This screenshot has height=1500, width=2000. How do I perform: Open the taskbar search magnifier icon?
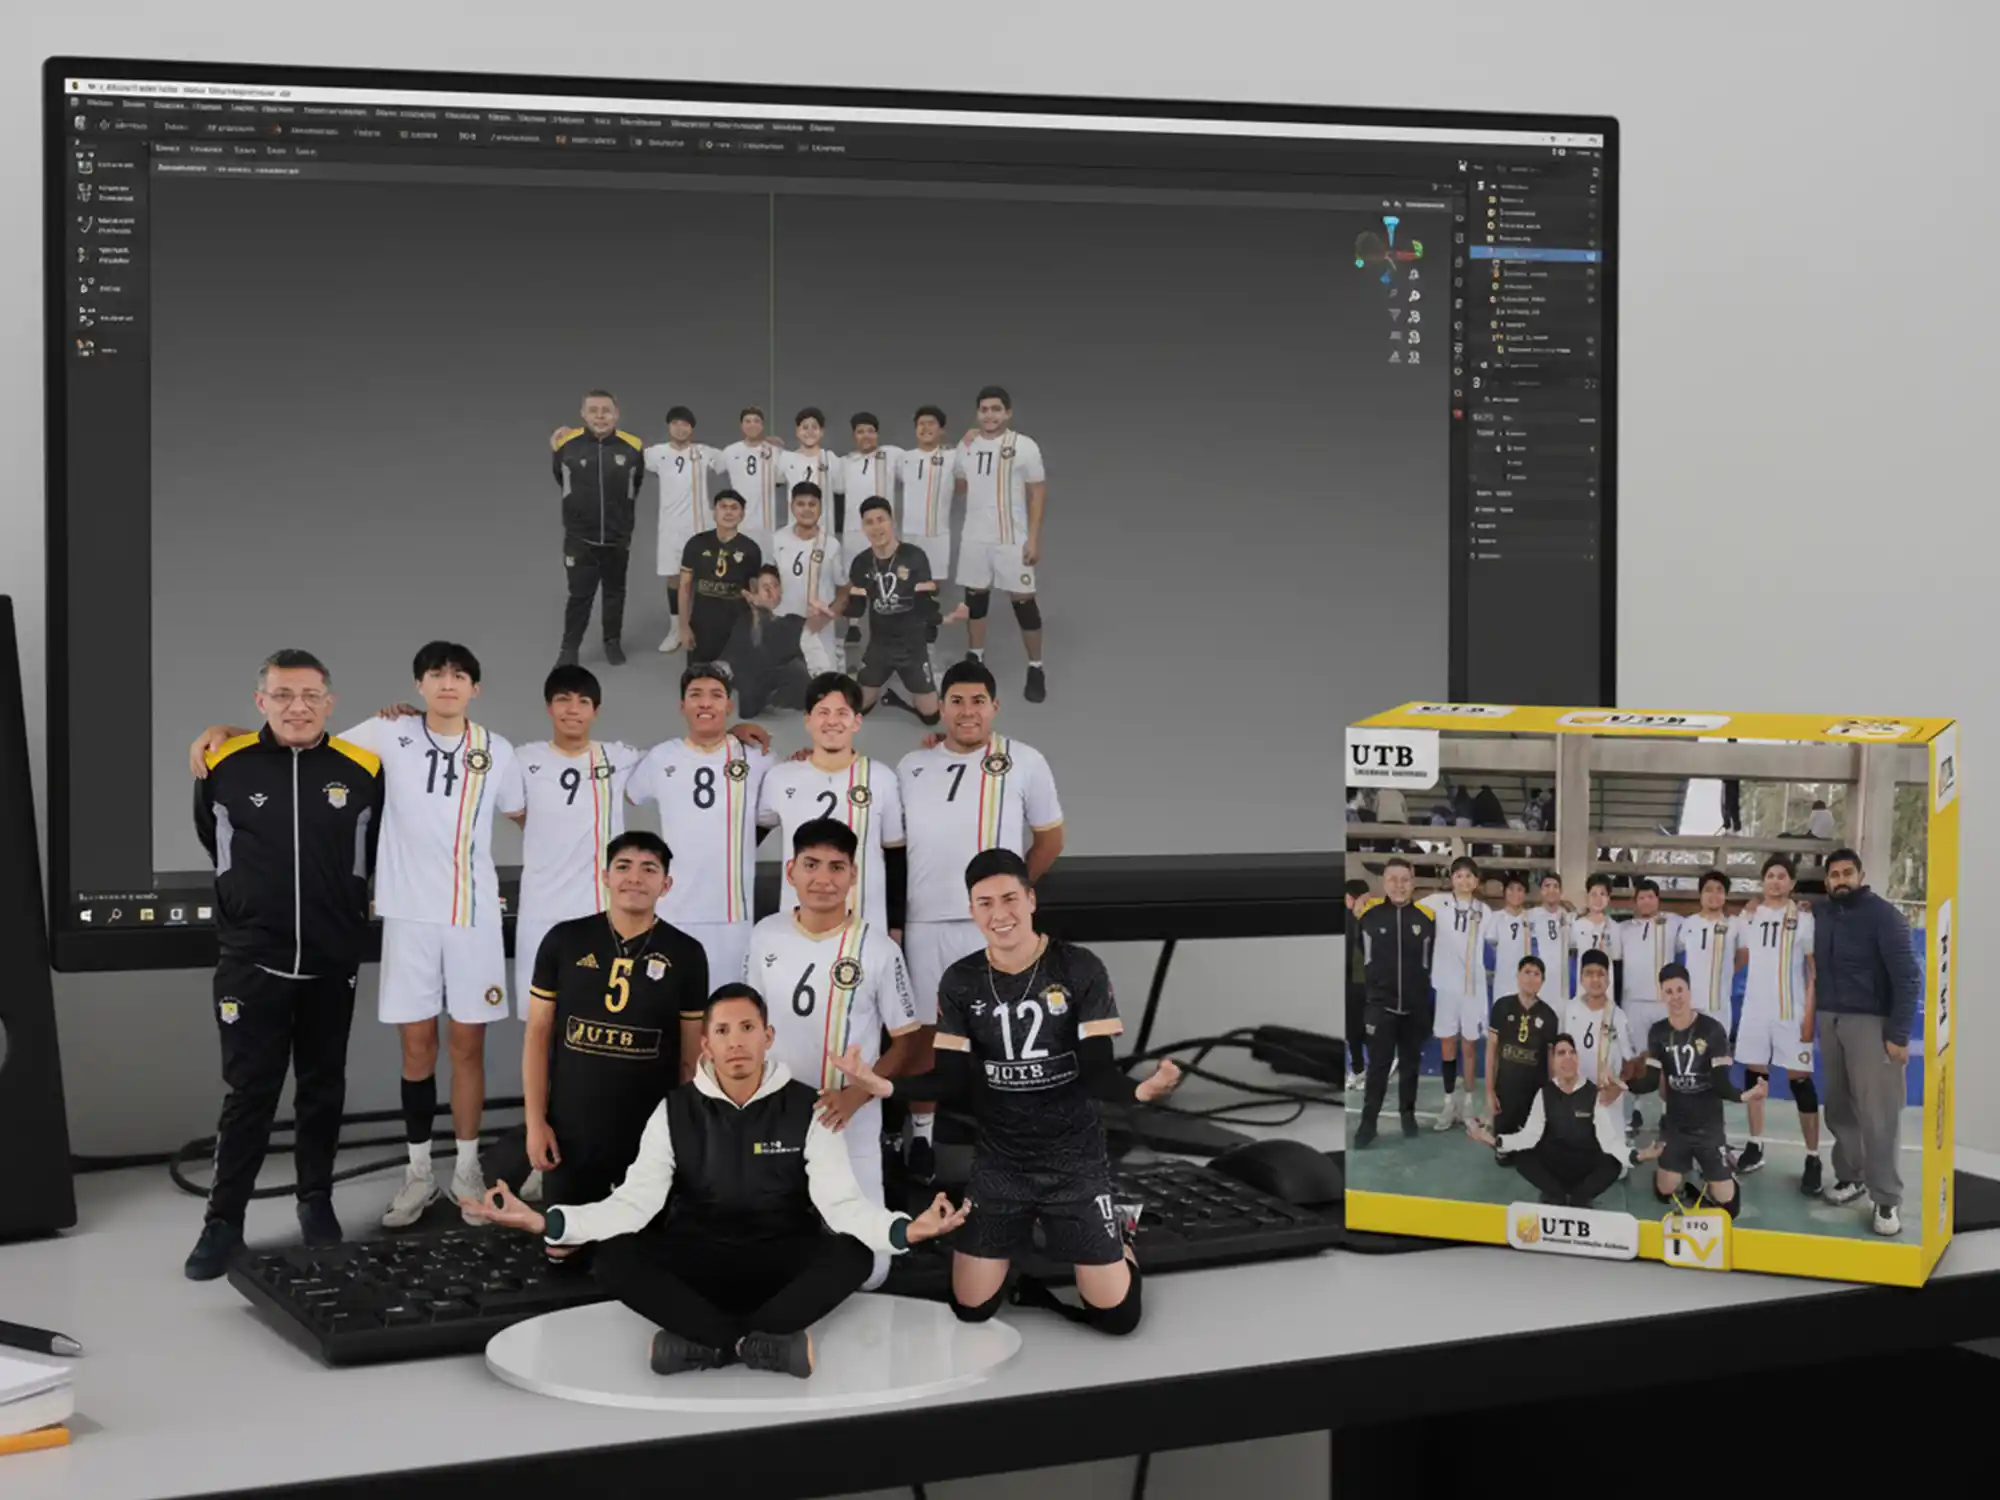point(114,916)
